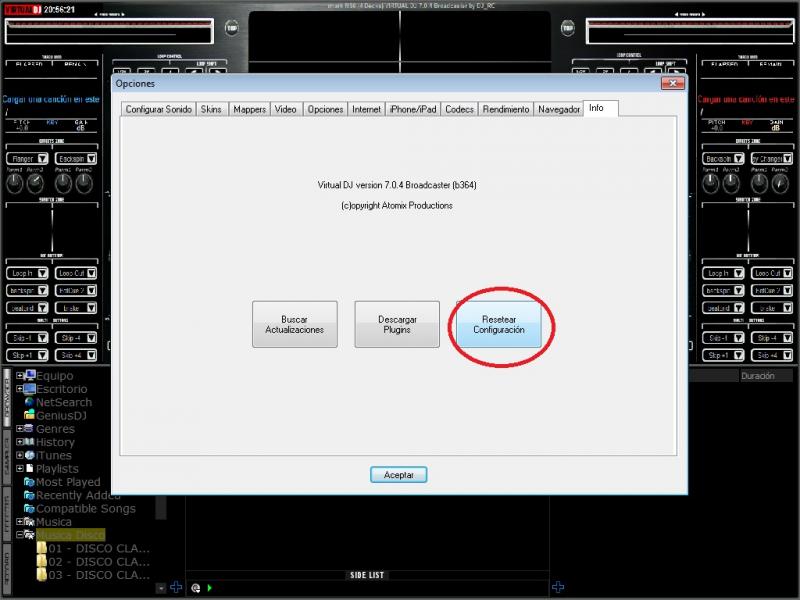
Task: Click left deck Flanger Param2 knob
Action: [x=35, y=183]
